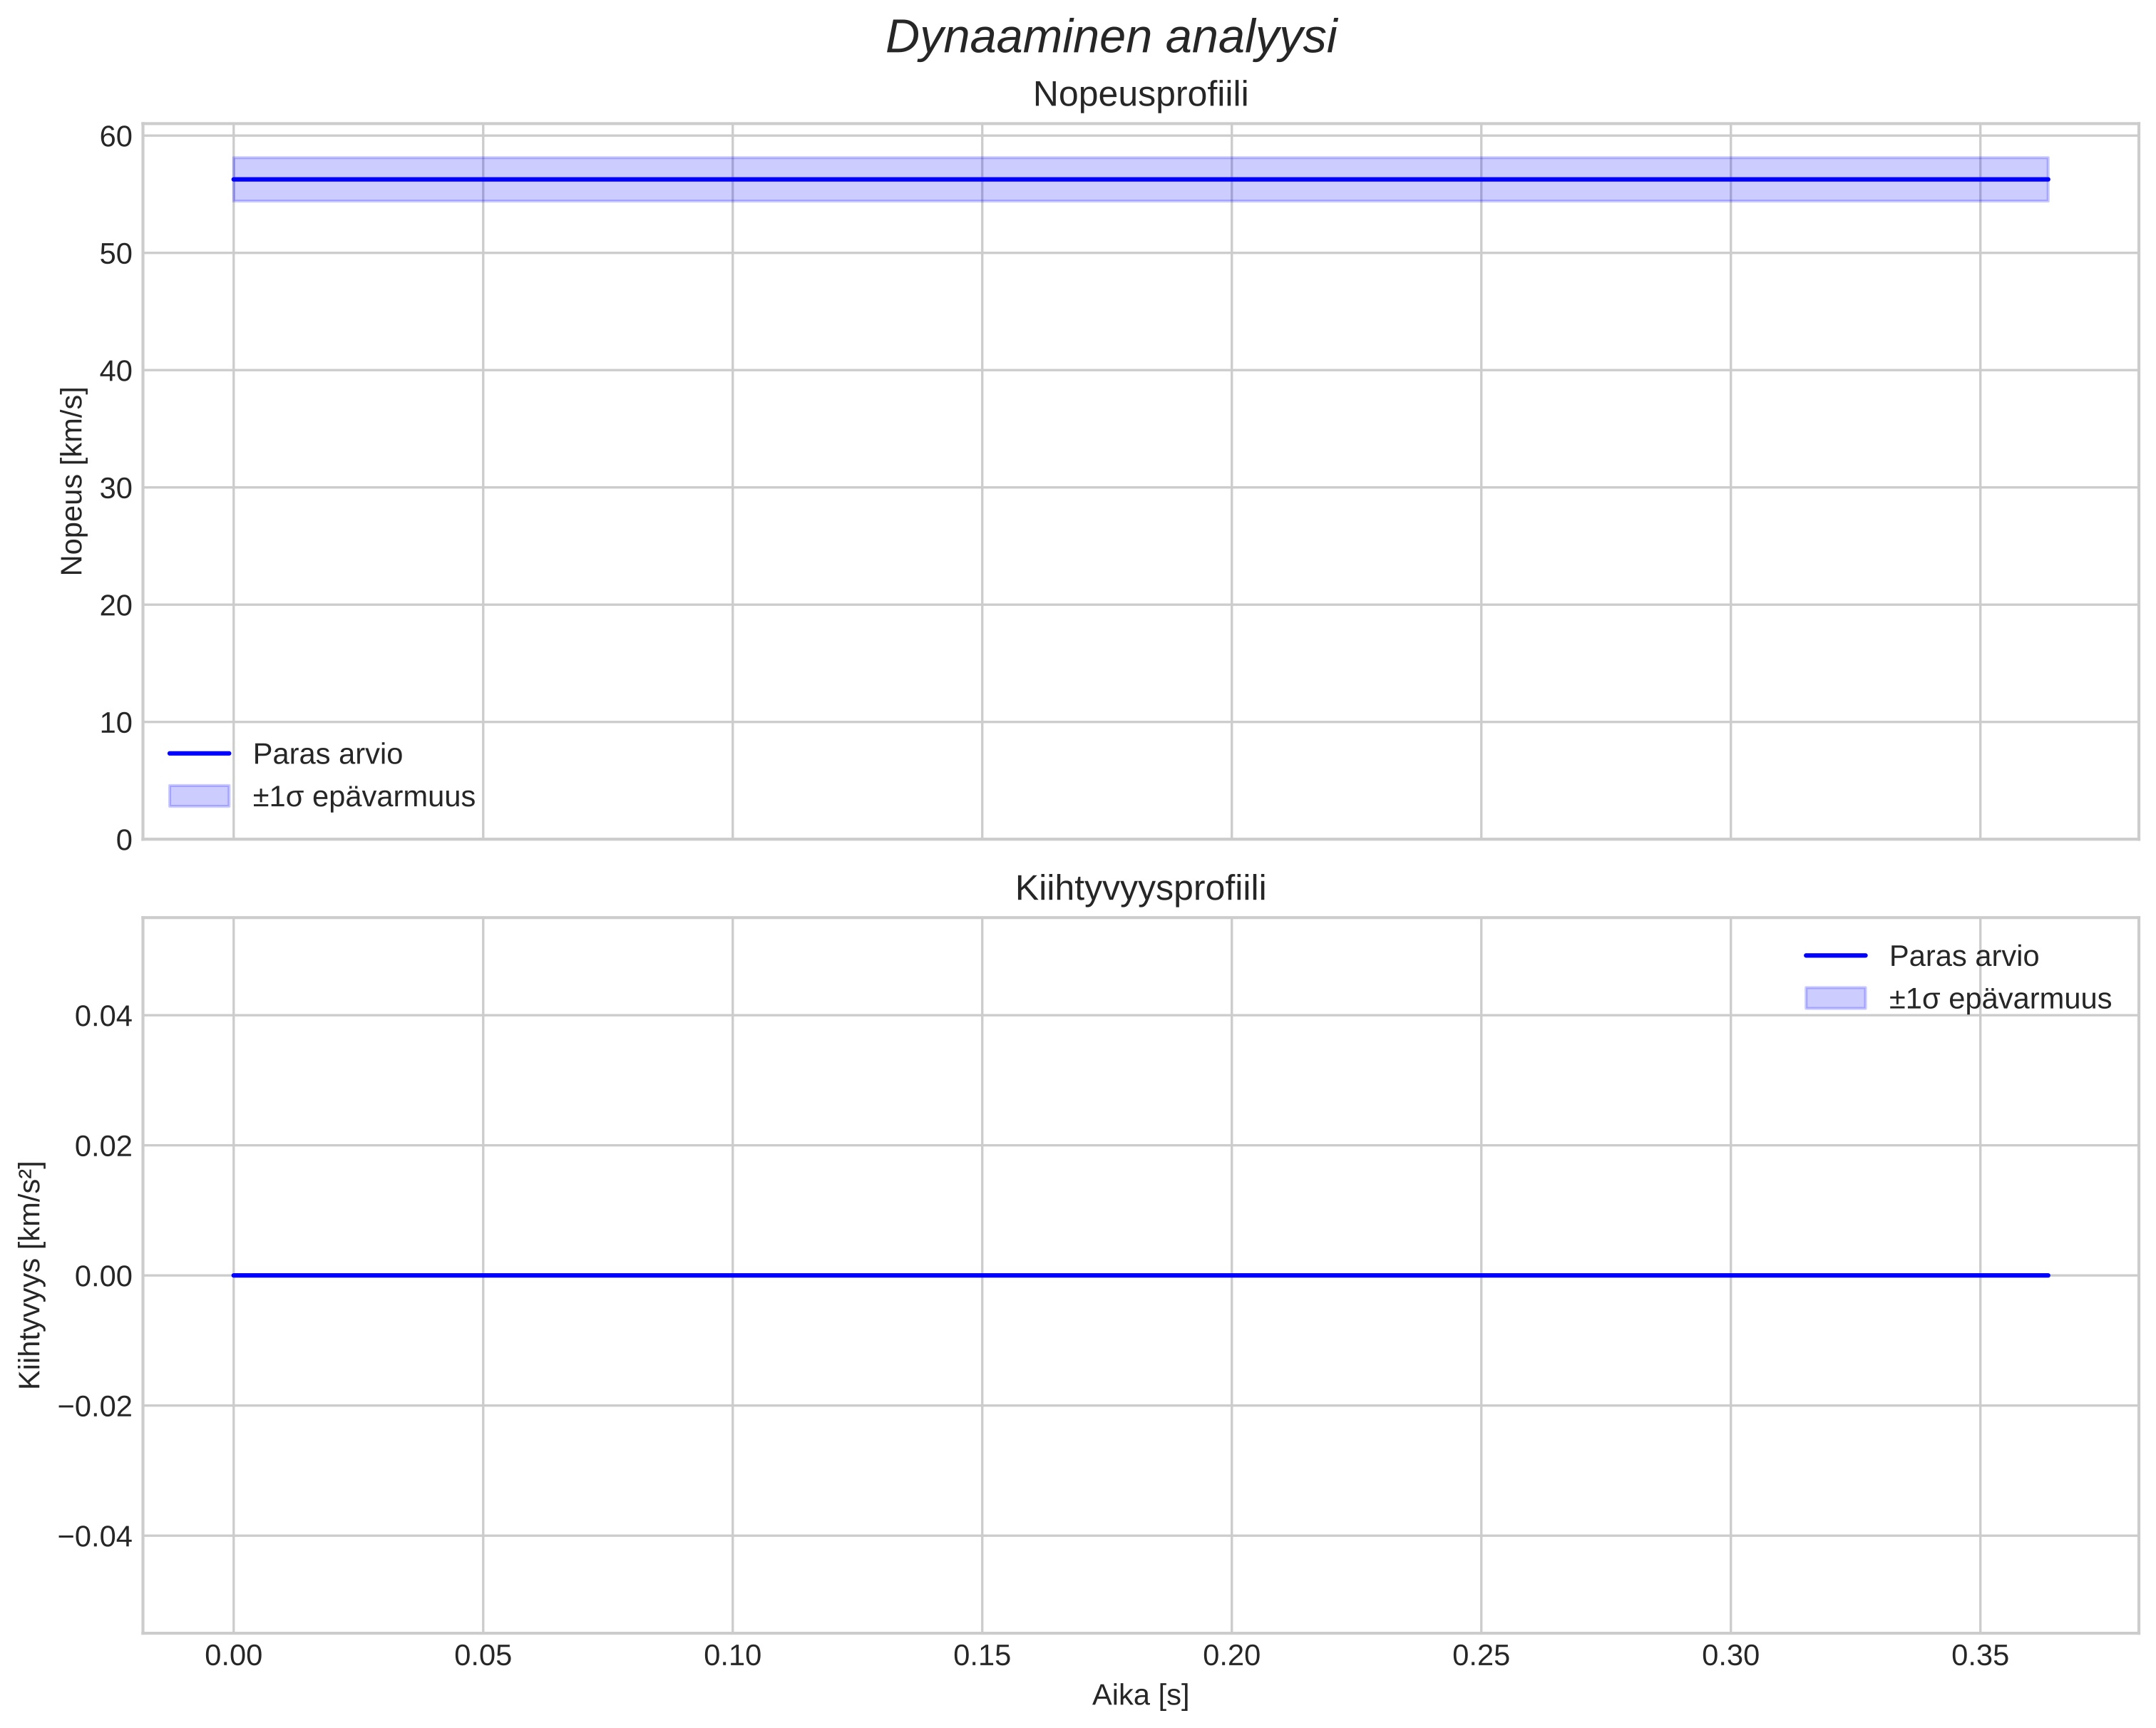This screenshot has width=2156, height=1728.
Task: Click shaded uncertainty swatch in top legend
Action: 199,797
